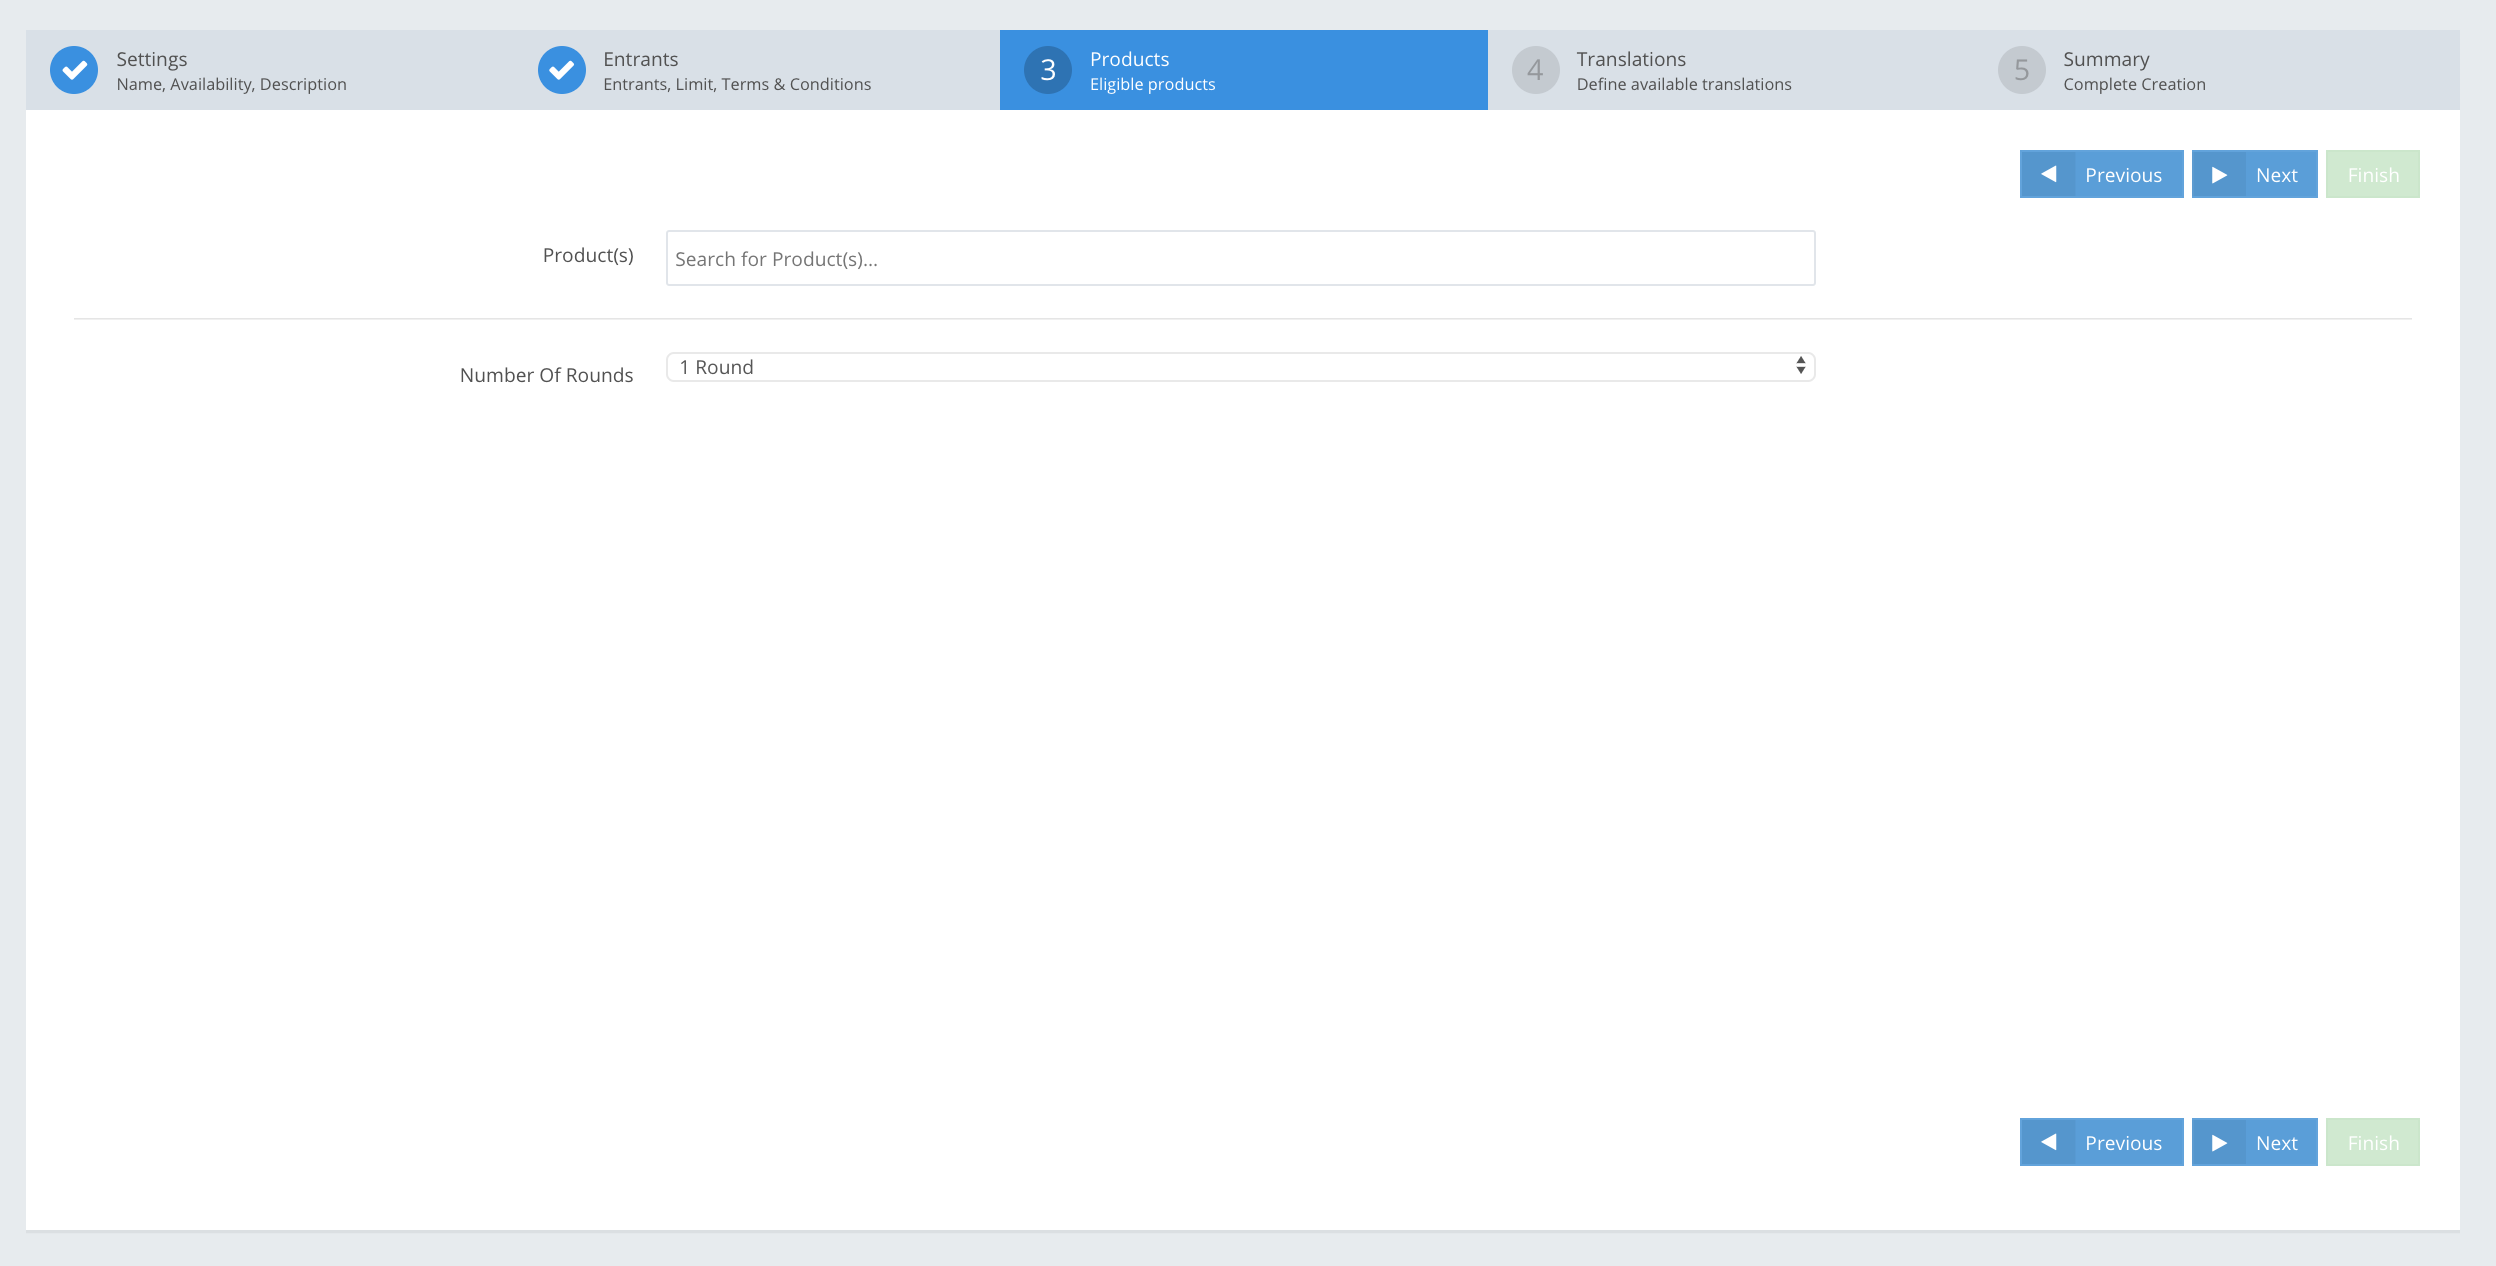The height and width of the screenshot is (1266, 2496).
Task: Click the bottom Finish button
Action: [x=2372, y=1142]
